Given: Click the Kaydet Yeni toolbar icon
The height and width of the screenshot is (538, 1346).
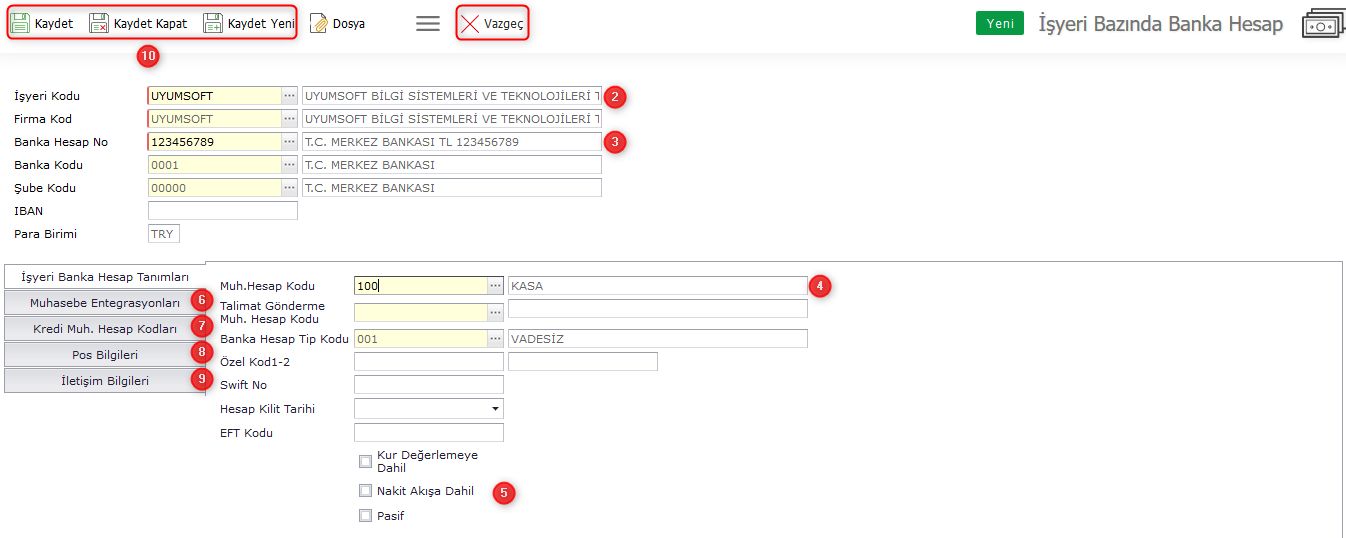Looking at the screenshot, I should 213,23.
